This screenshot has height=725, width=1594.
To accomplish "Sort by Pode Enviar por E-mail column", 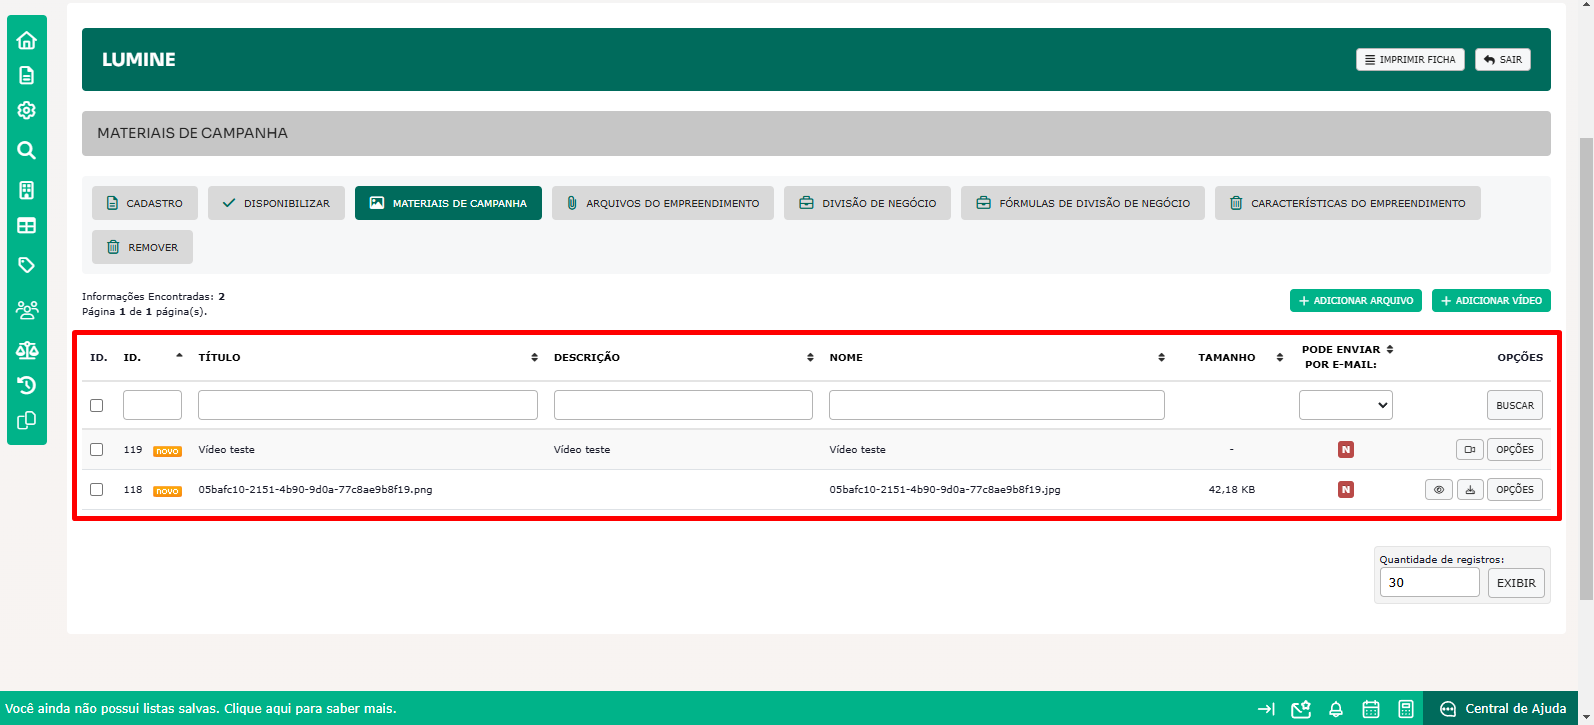I will tap(1390, 349).
